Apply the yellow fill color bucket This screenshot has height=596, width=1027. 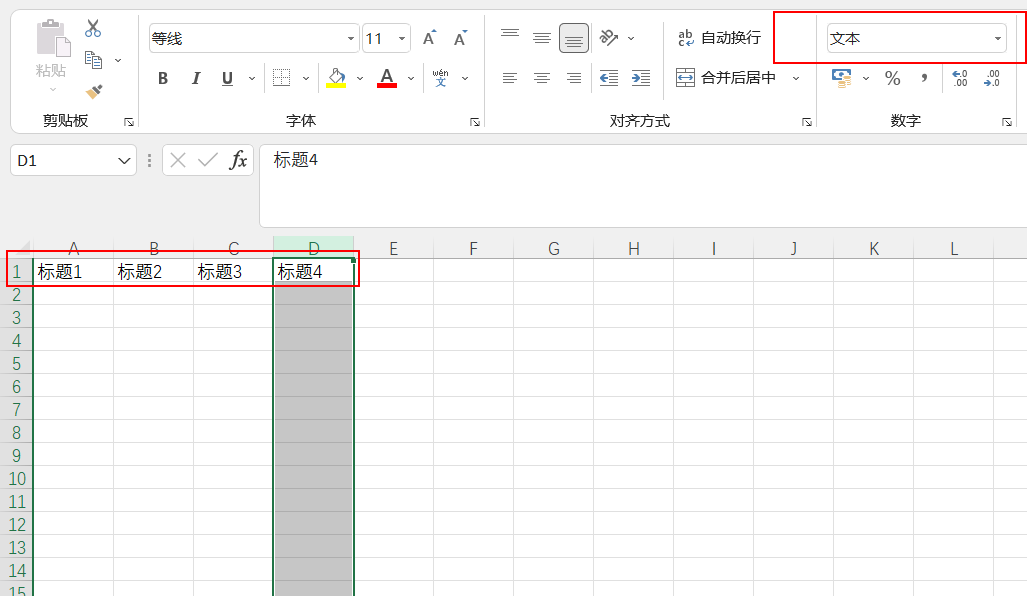click(x=336, y=78)
